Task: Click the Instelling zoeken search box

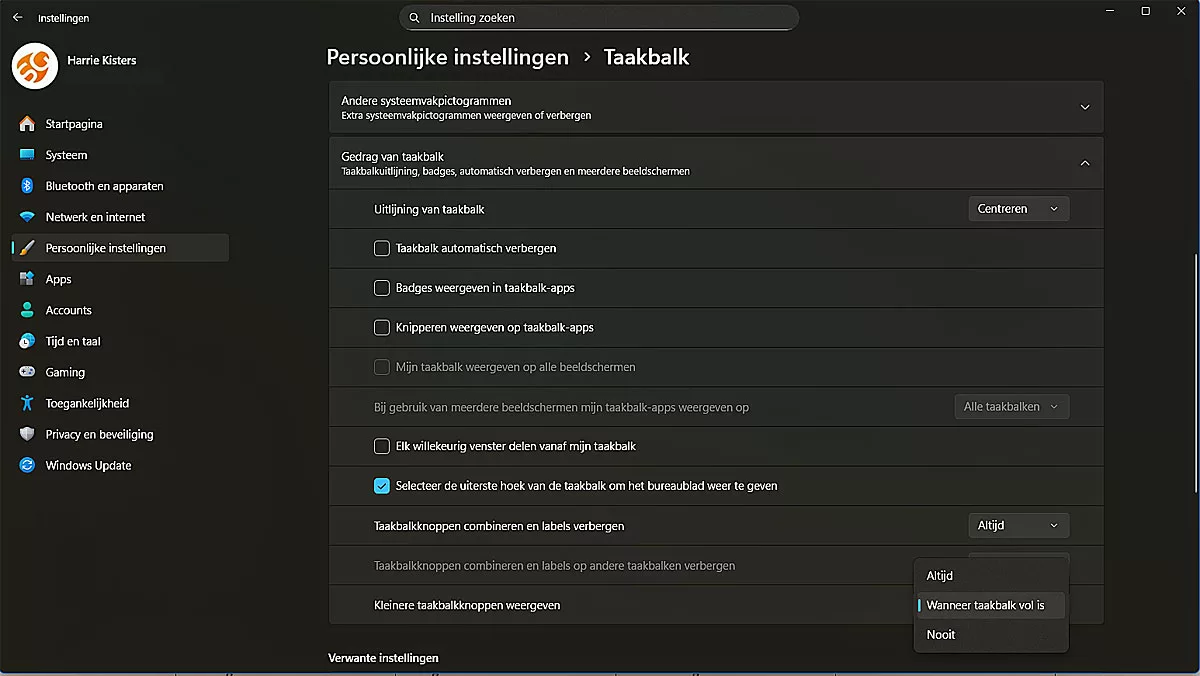Action: tap(598, 17)
